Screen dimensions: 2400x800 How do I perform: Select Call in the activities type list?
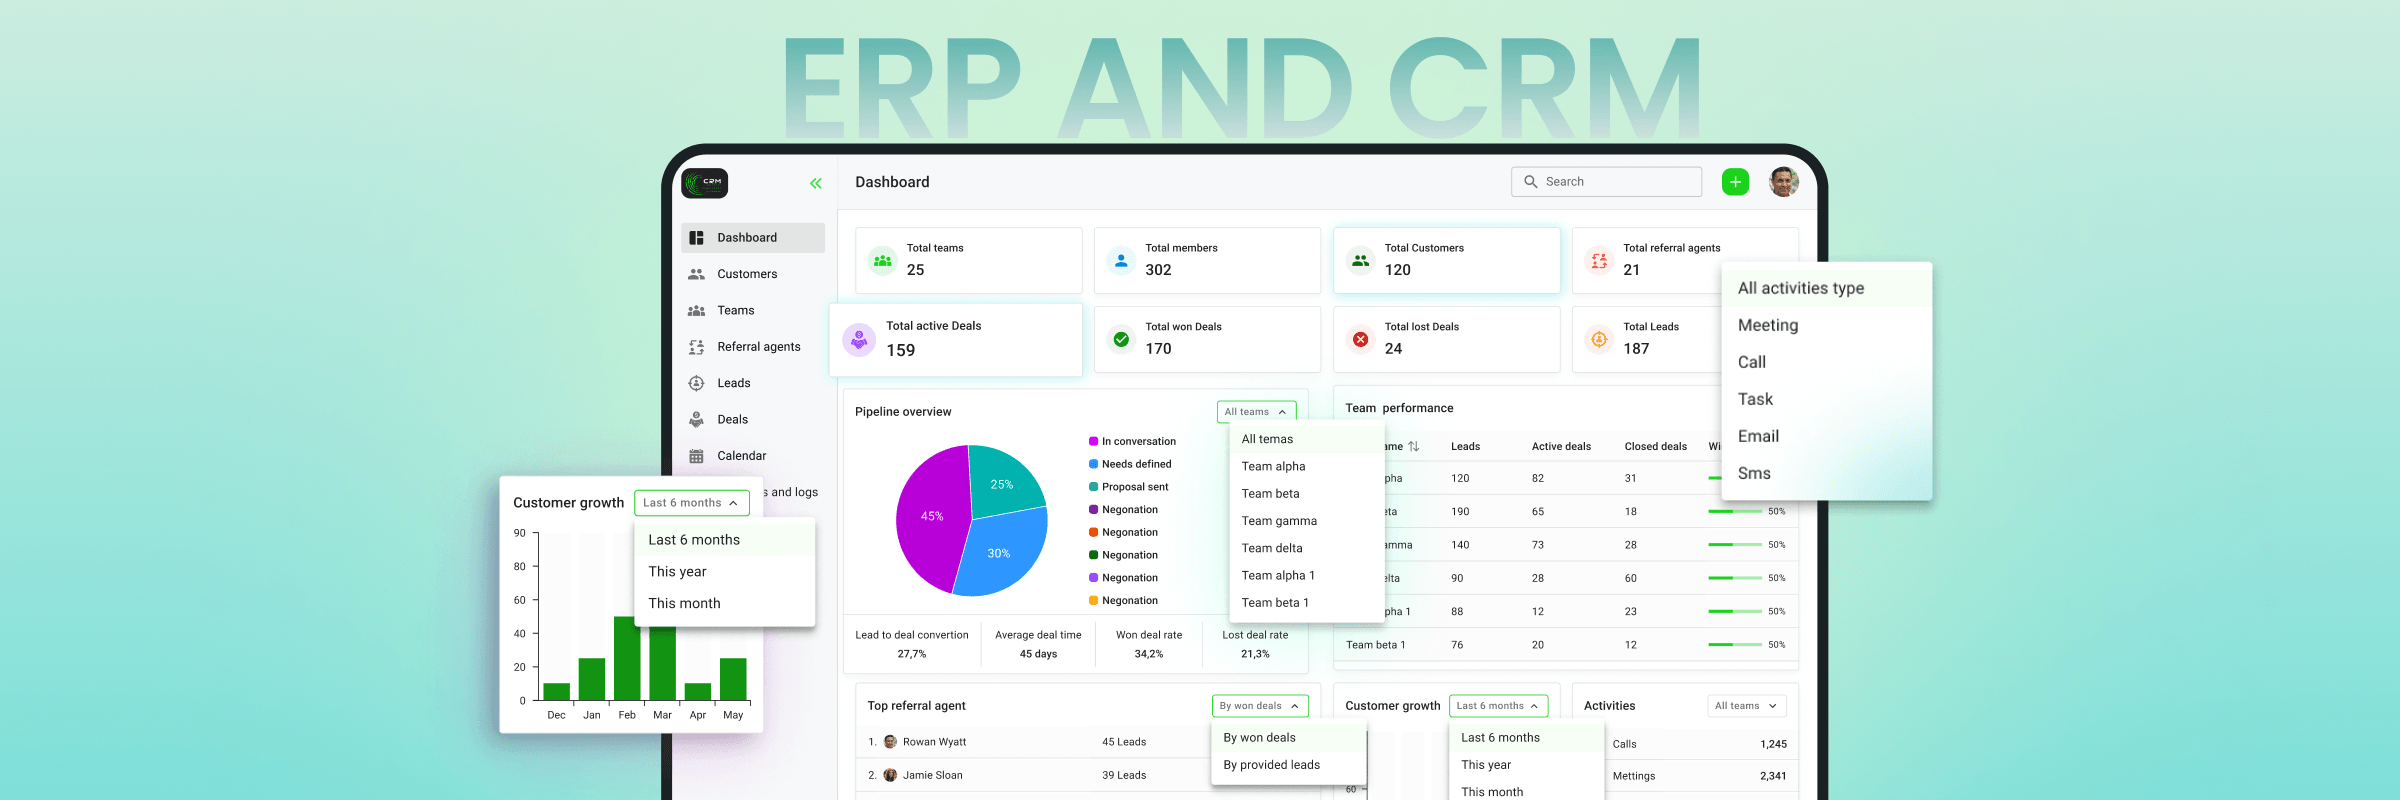tap(1826, 362)
